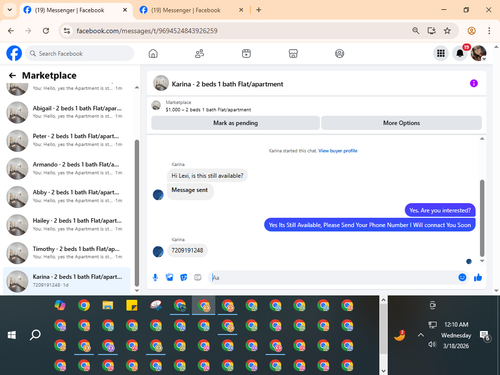Viewport: 500px width, 375px height.
Task: Select Karina's conversation in the list
Action: click(x=67, y=281)
